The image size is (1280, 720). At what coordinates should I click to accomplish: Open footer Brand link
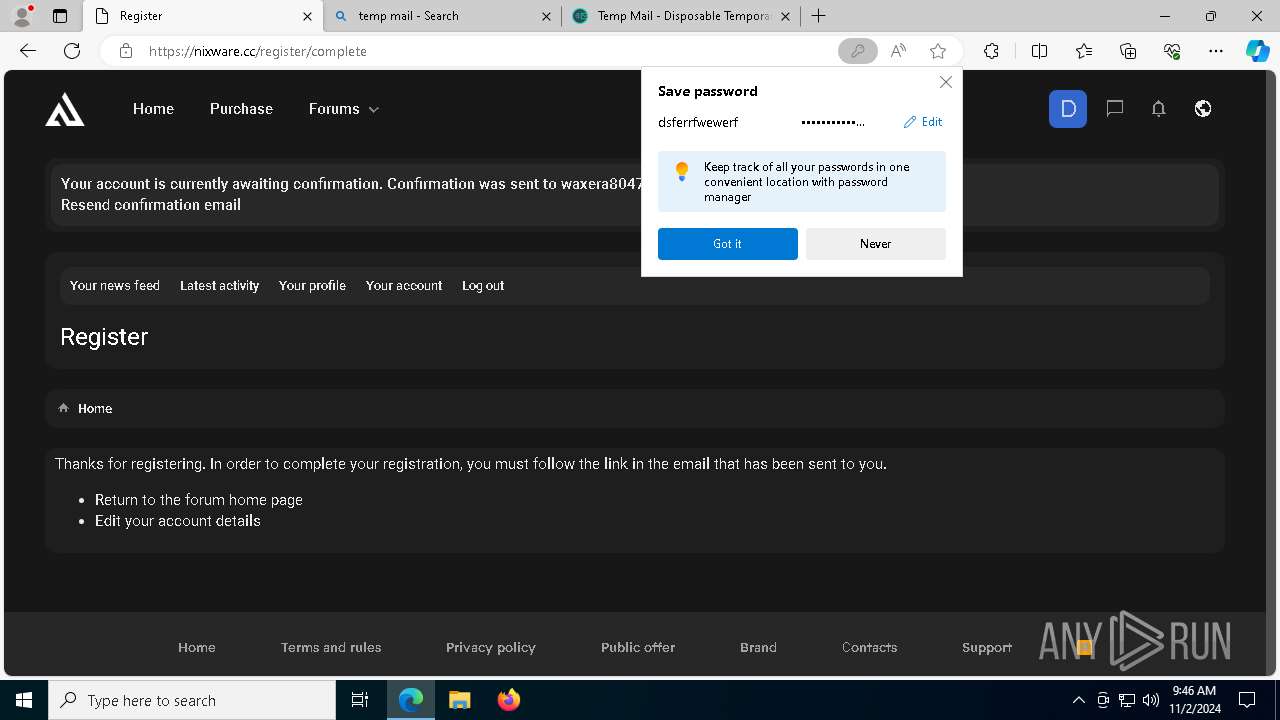pos(758,648)
